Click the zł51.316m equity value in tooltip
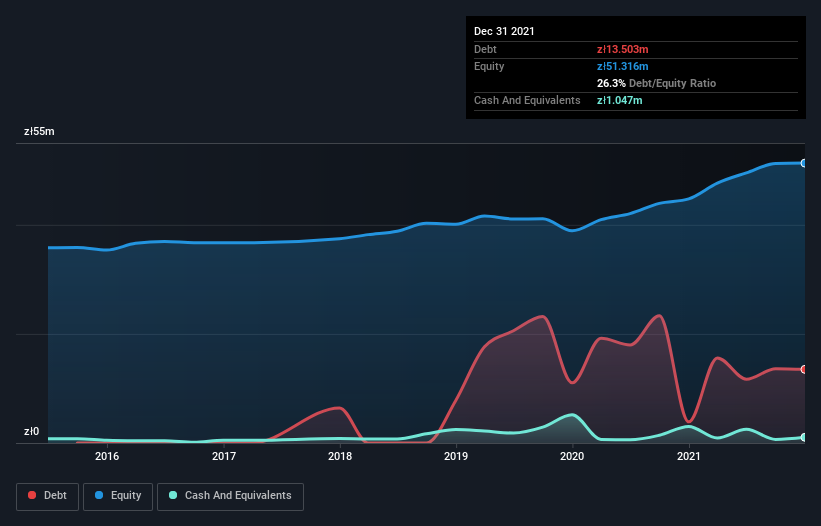Viewport: 821px width, 526px height. coord(623,66)
